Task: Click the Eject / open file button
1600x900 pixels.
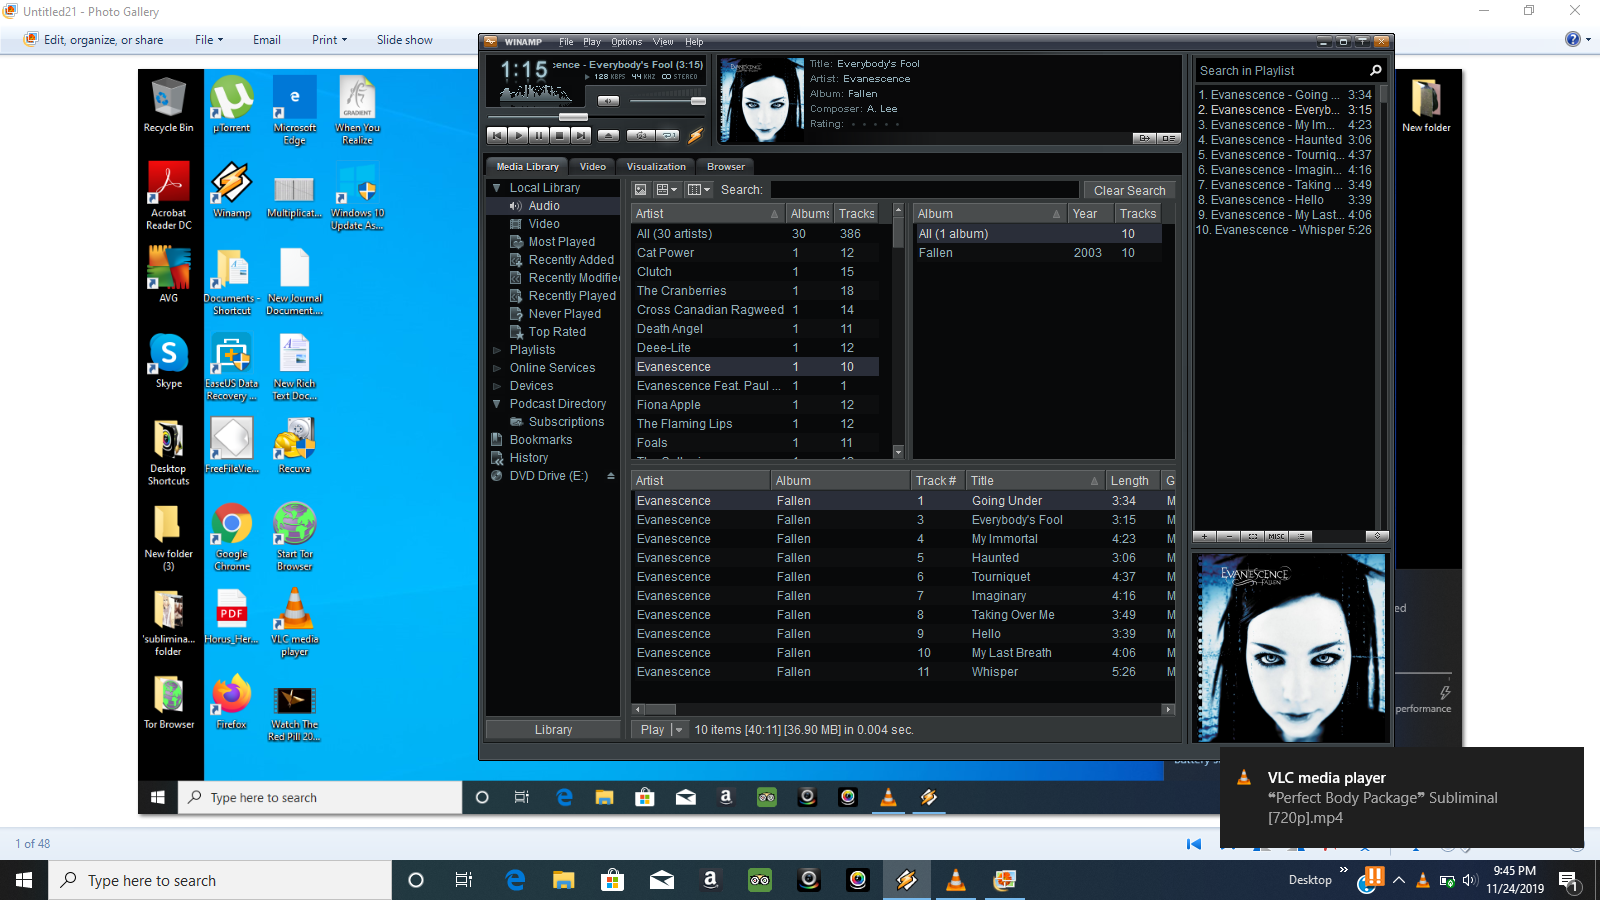Action: pos(609,135)
